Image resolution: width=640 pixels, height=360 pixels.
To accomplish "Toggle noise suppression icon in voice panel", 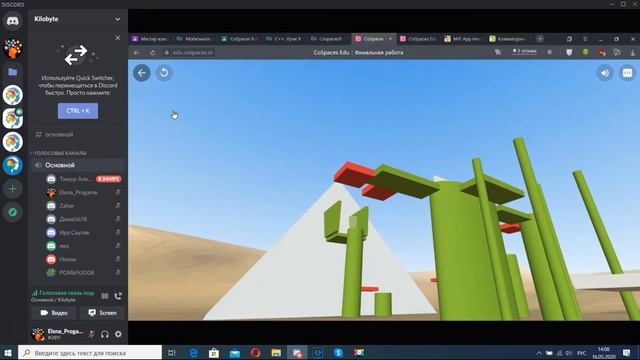I will [105, 296].
